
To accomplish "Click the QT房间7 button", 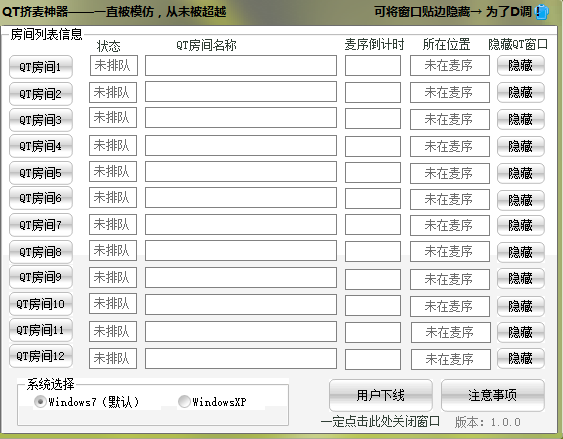I will [x=41, y=225].
